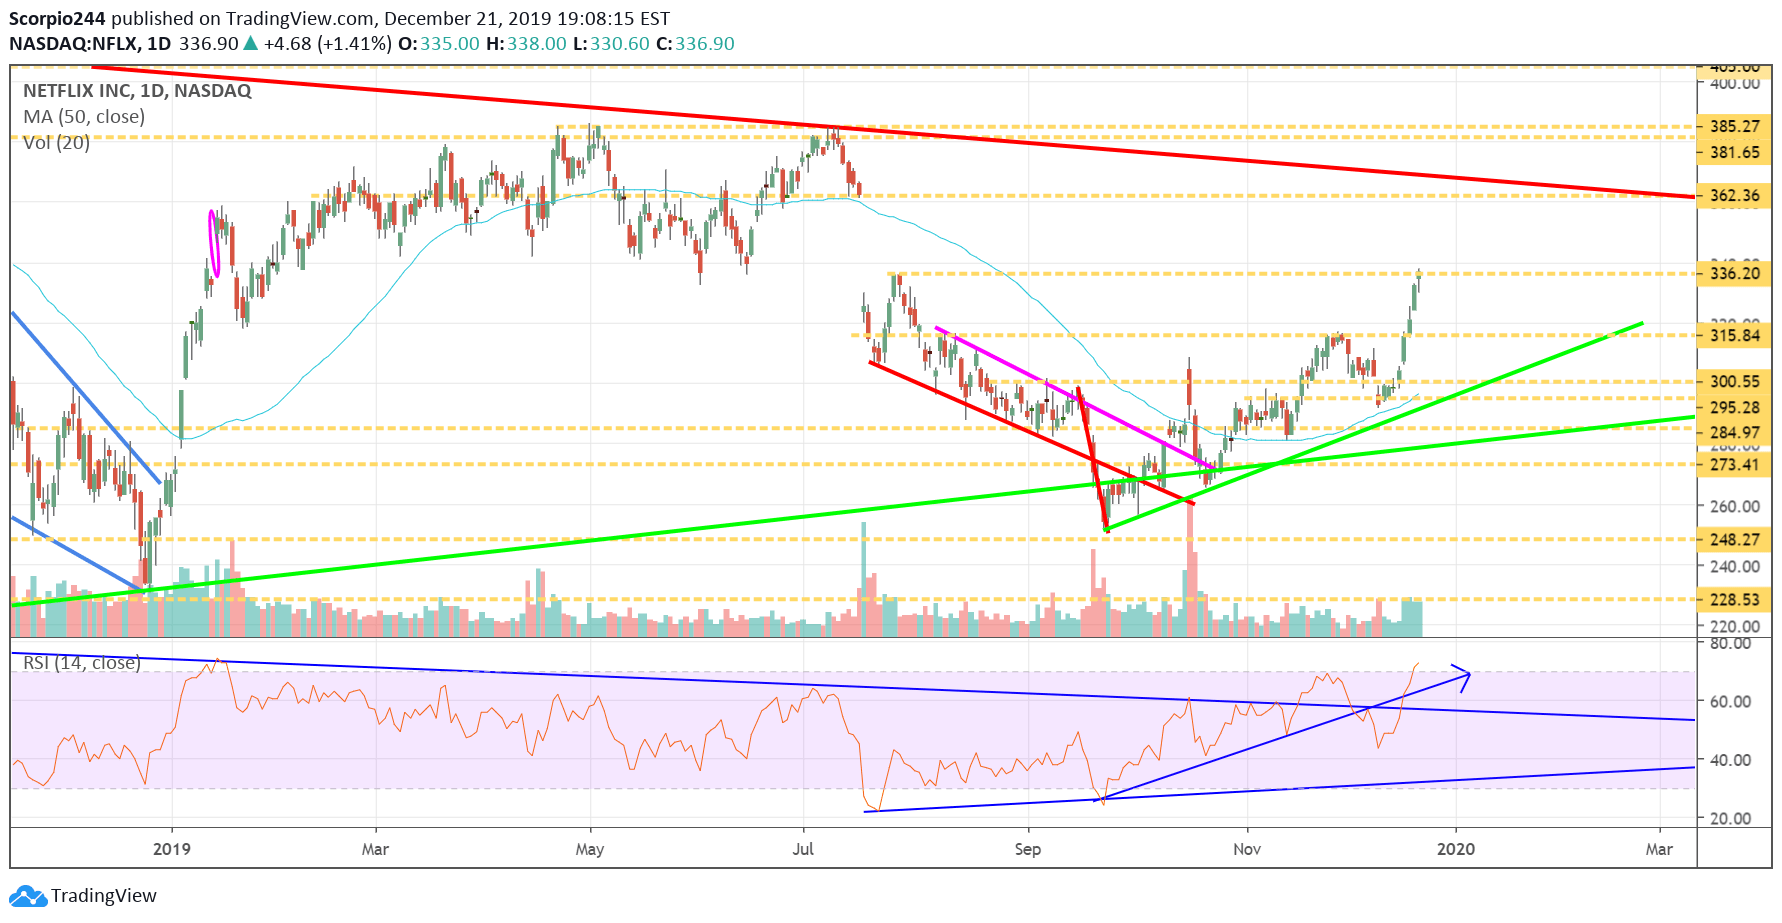Click the TradingView wordmark at the bottom

pyautogui.click(x=104, y=896)
